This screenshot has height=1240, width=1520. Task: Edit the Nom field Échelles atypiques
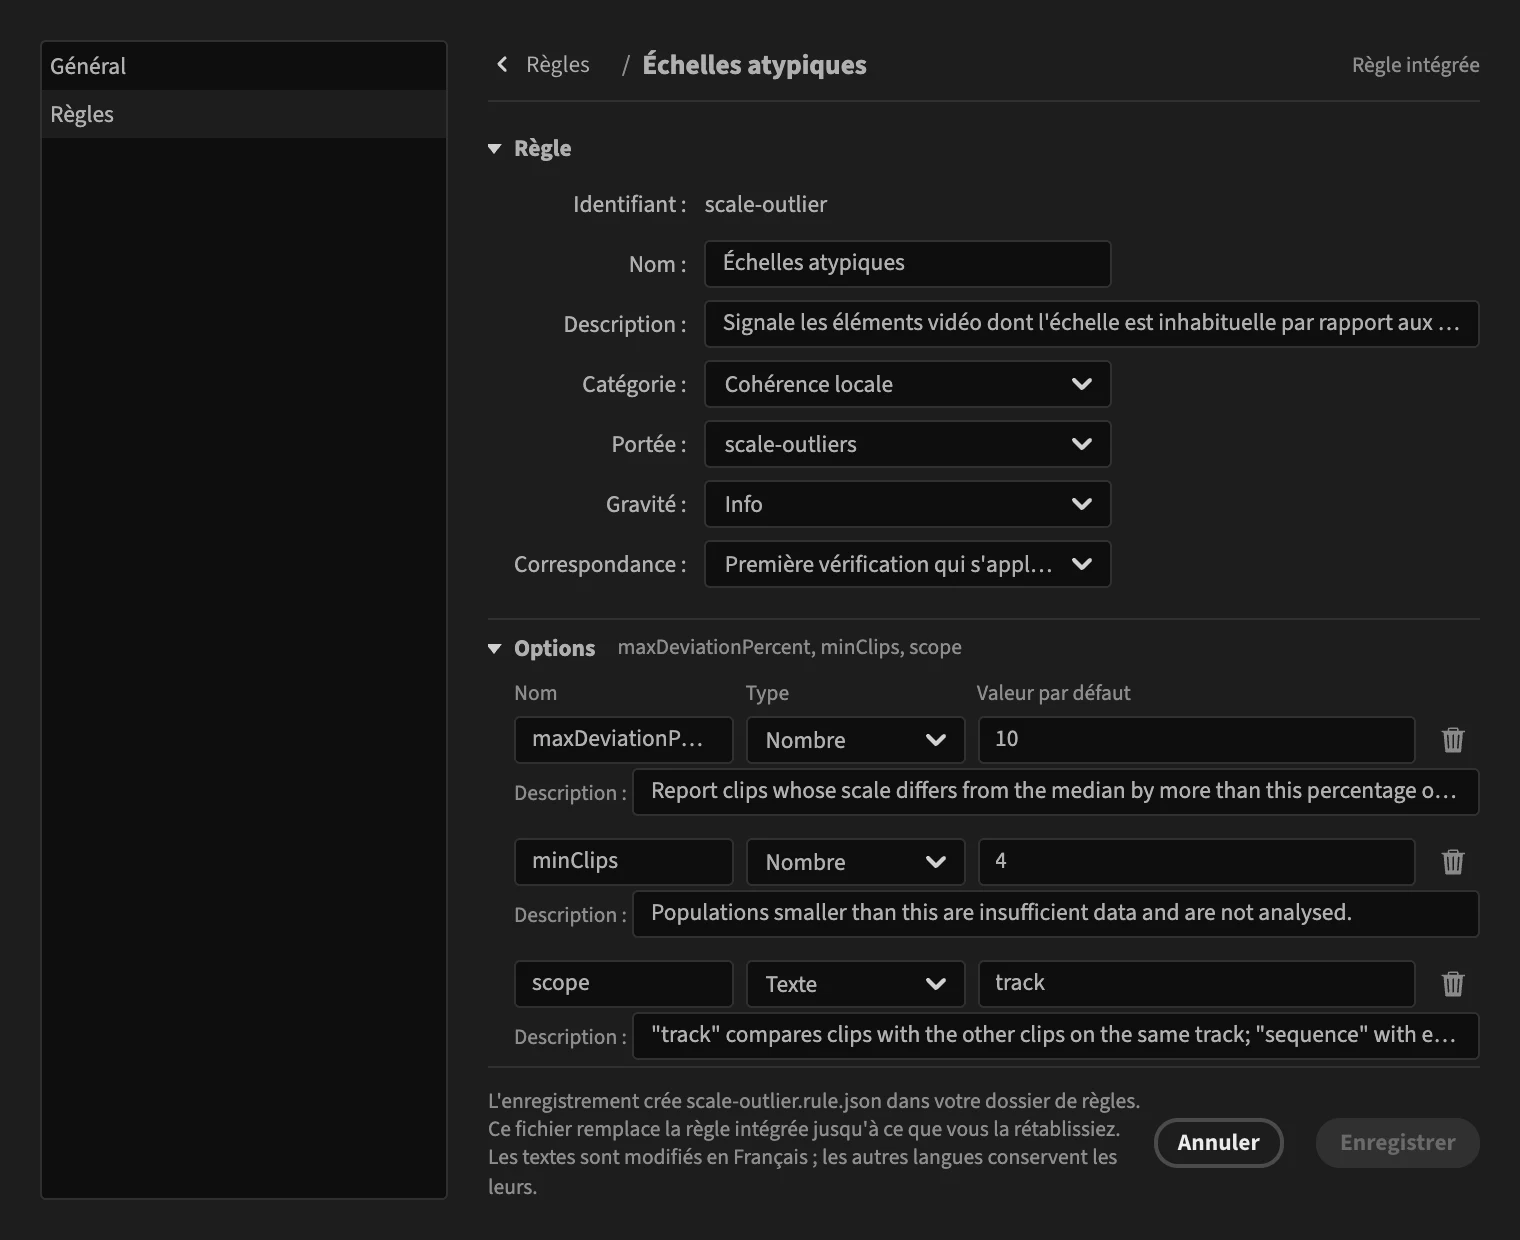pyautogui.click(x=907, y=264)
